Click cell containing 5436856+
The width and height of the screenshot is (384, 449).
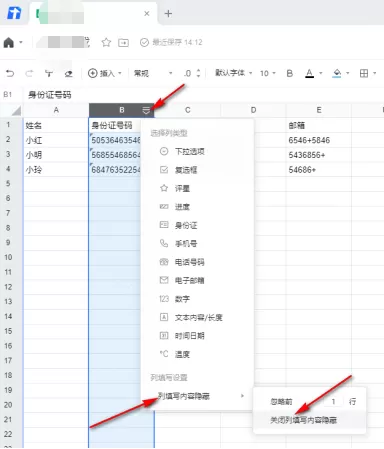pos(319,155)
